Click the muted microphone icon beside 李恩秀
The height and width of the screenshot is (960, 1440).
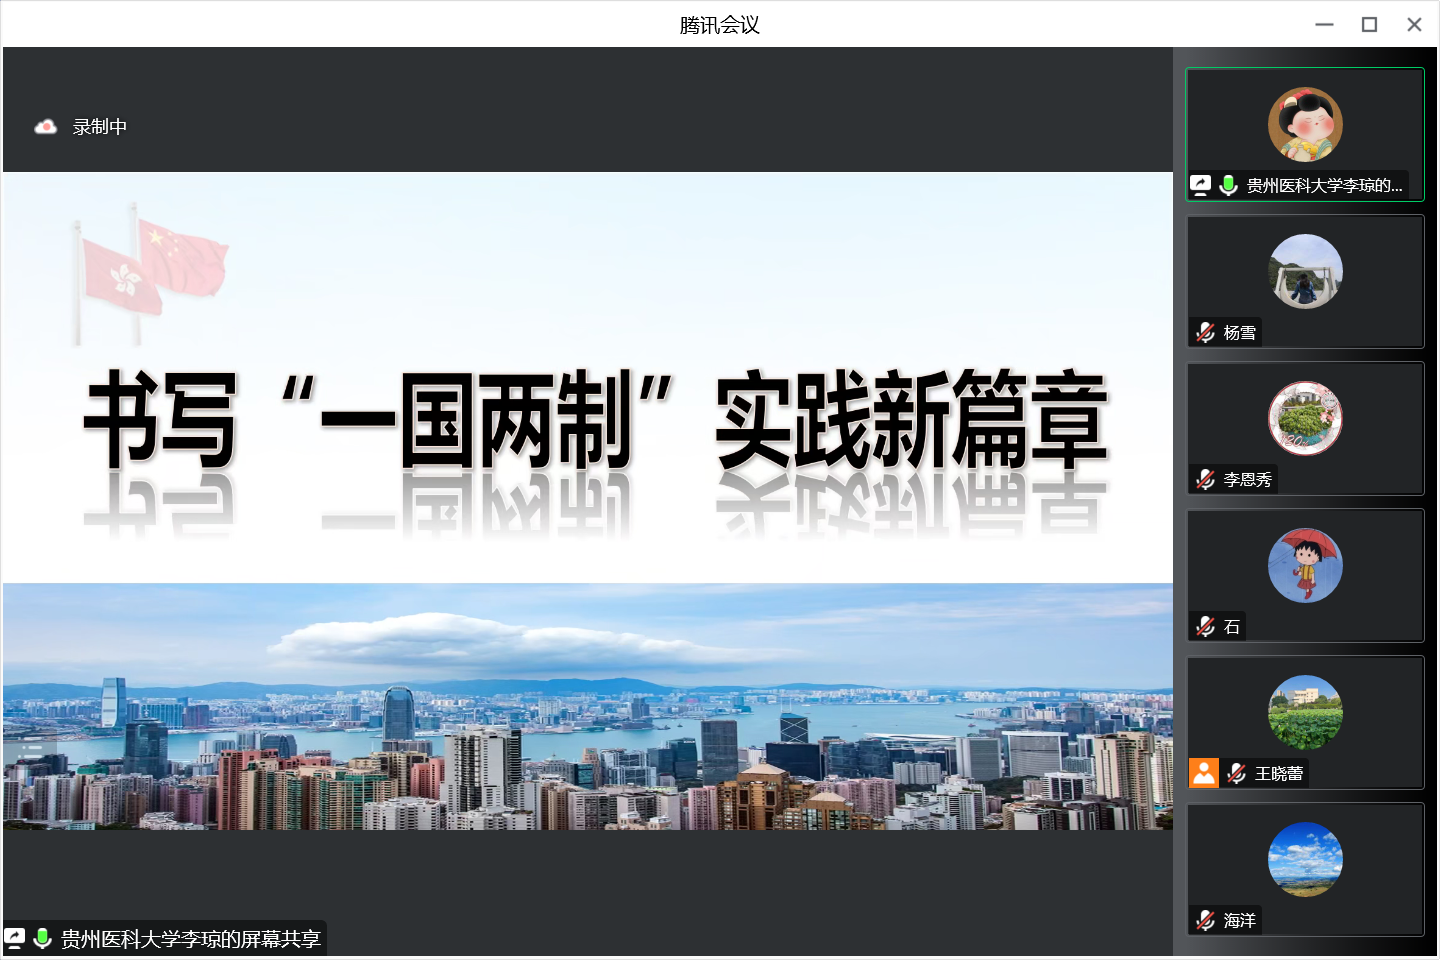click(x=1206, y=479)
